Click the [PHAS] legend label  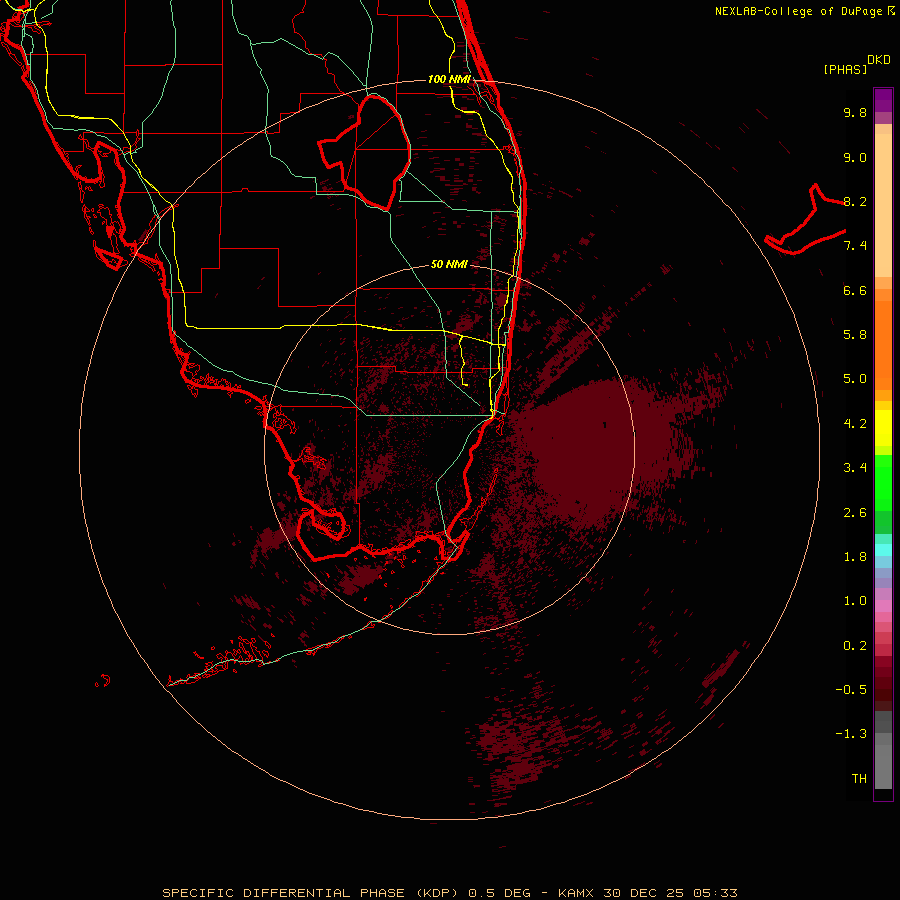(x=845, y=69)
